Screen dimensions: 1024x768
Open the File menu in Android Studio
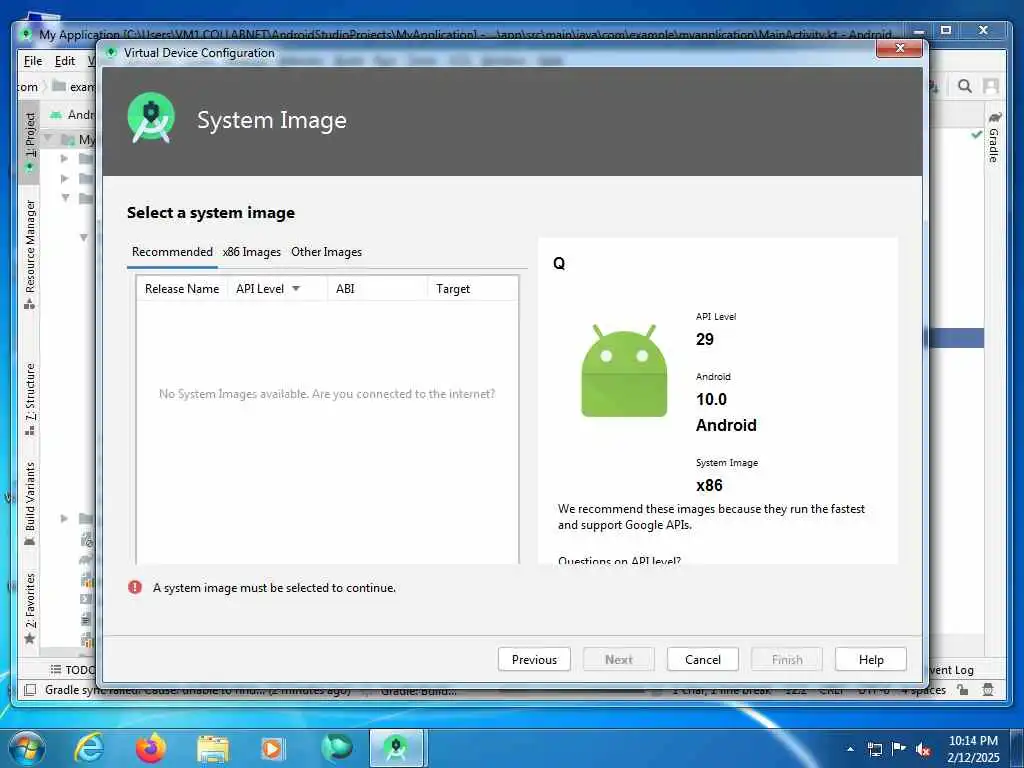click(33, 61)
